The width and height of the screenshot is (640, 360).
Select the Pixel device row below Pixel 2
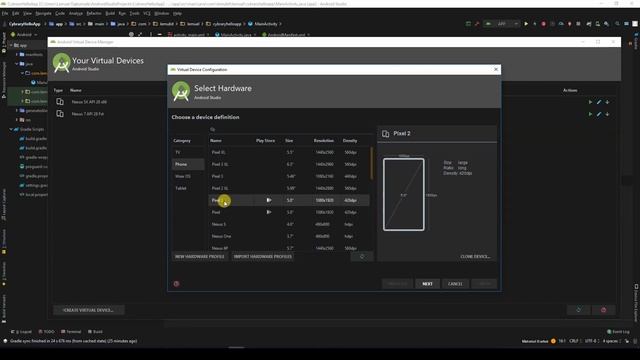(x=289, y=212)
